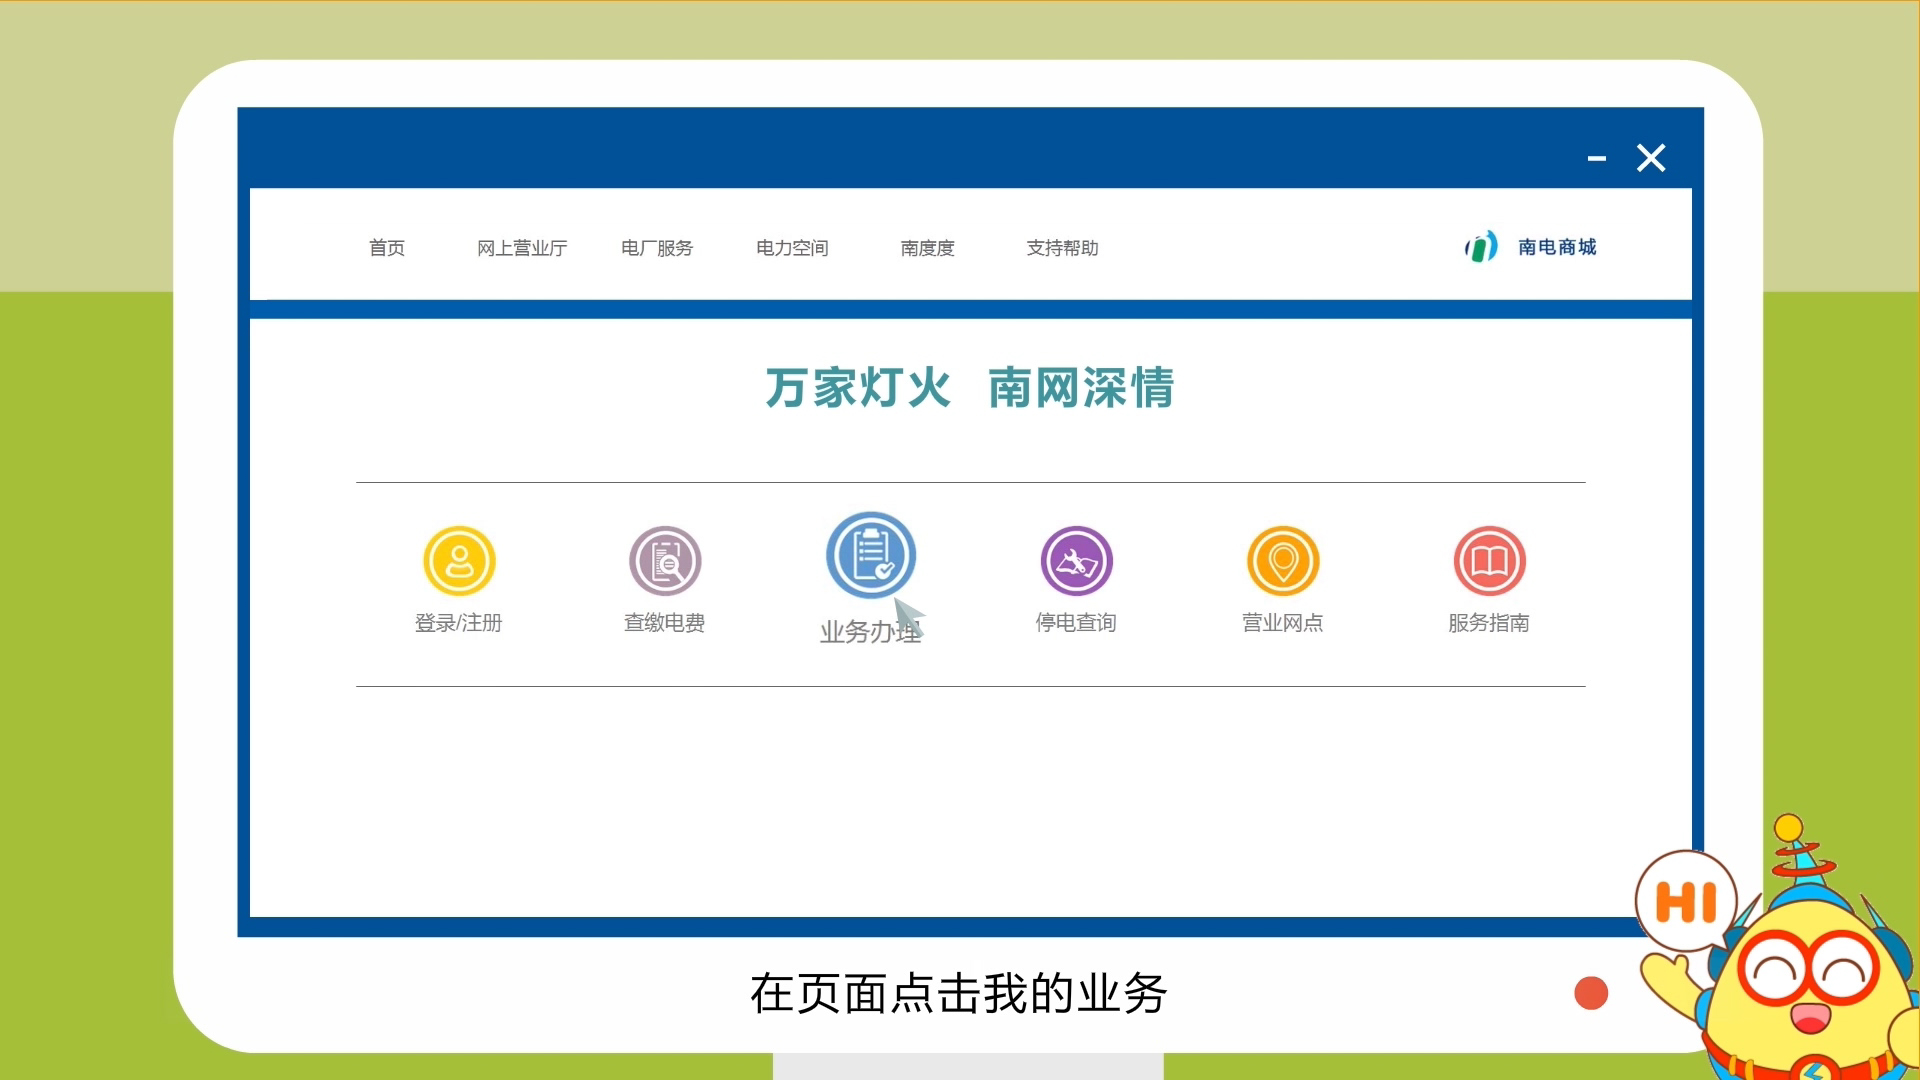Click the 停电查询 text label
The height and width of the screenshot is (1080, 1920).
coord(1076,623)
